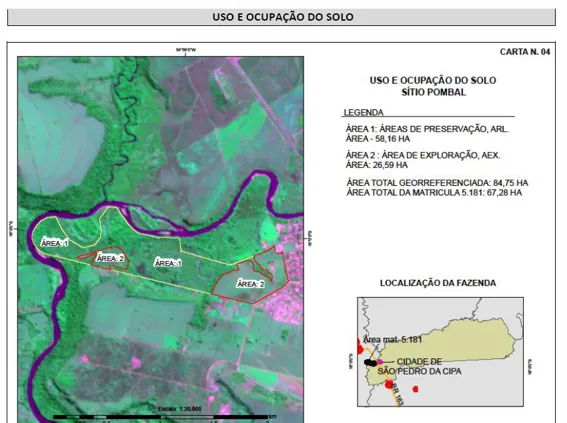Select ÁREA 2 exploração legend entry
Viewport: 567px width, 423px height.
[423, 160]
